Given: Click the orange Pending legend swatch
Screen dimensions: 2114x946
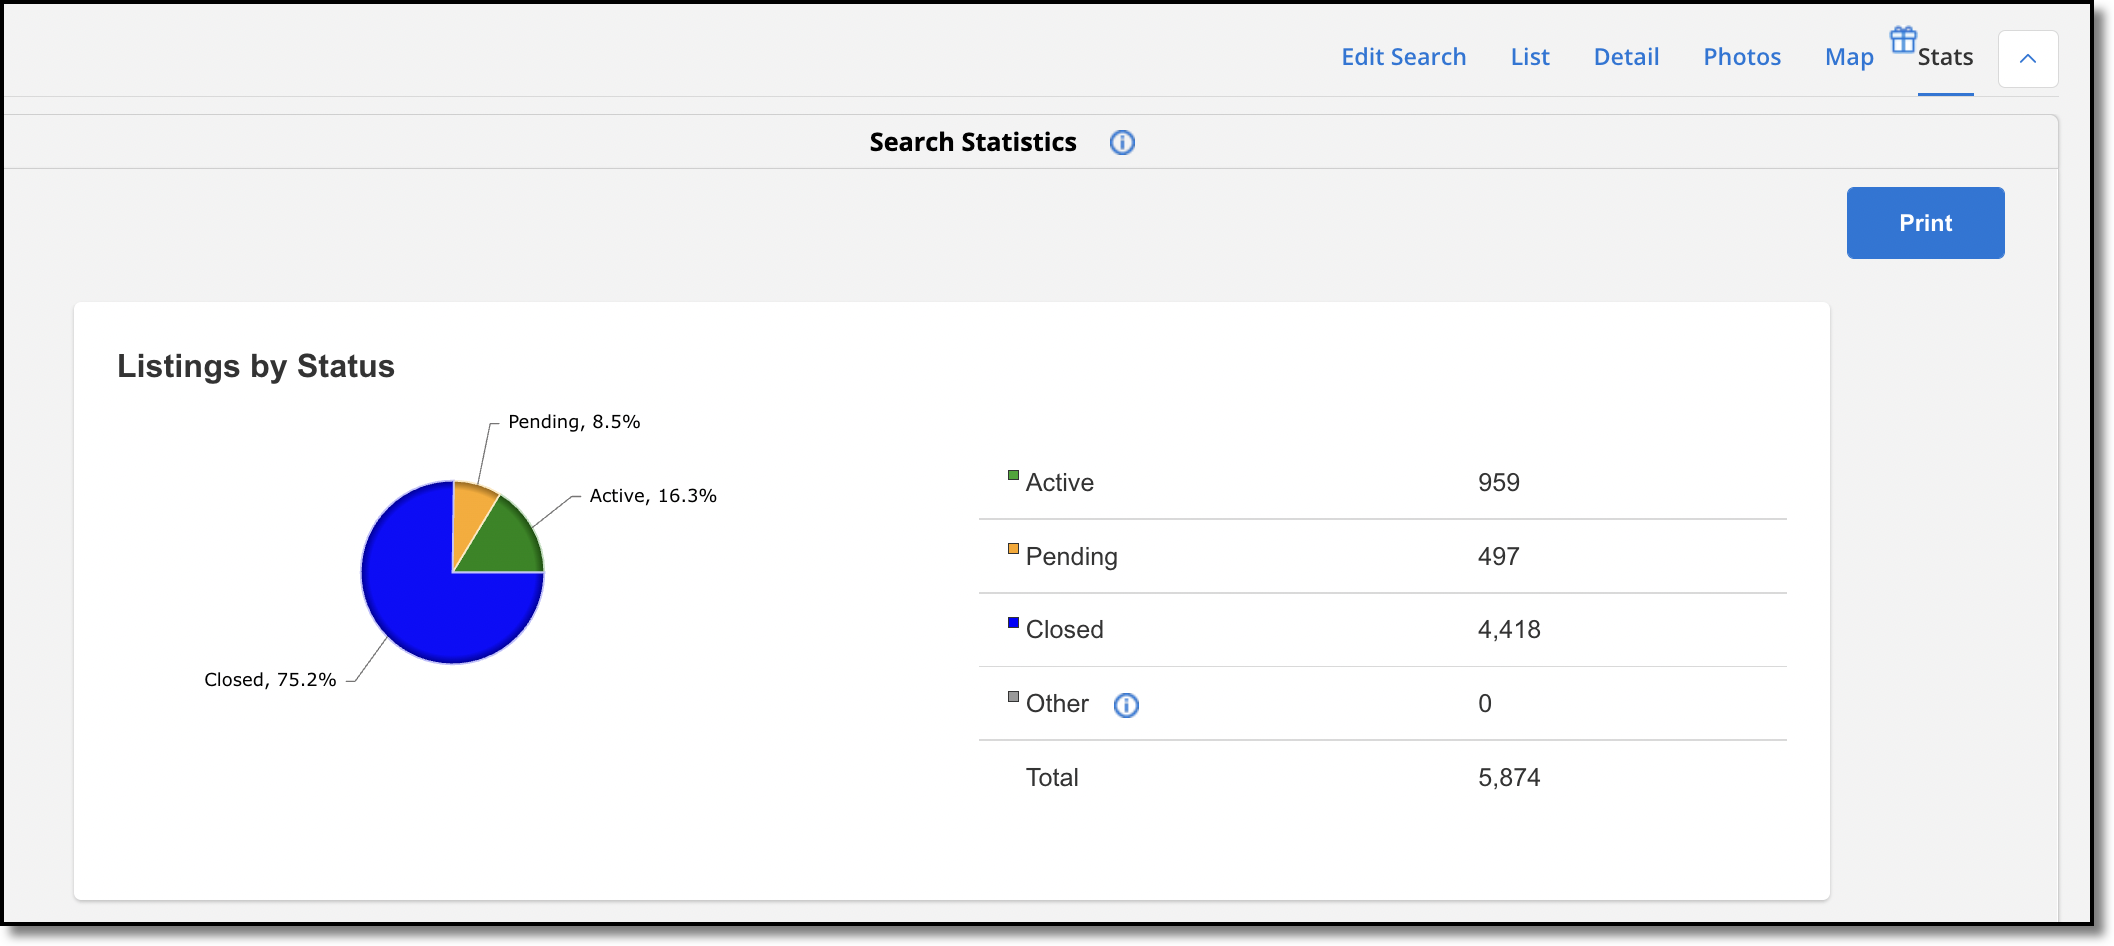Looking at the screenshot, I should [1013, 549].
